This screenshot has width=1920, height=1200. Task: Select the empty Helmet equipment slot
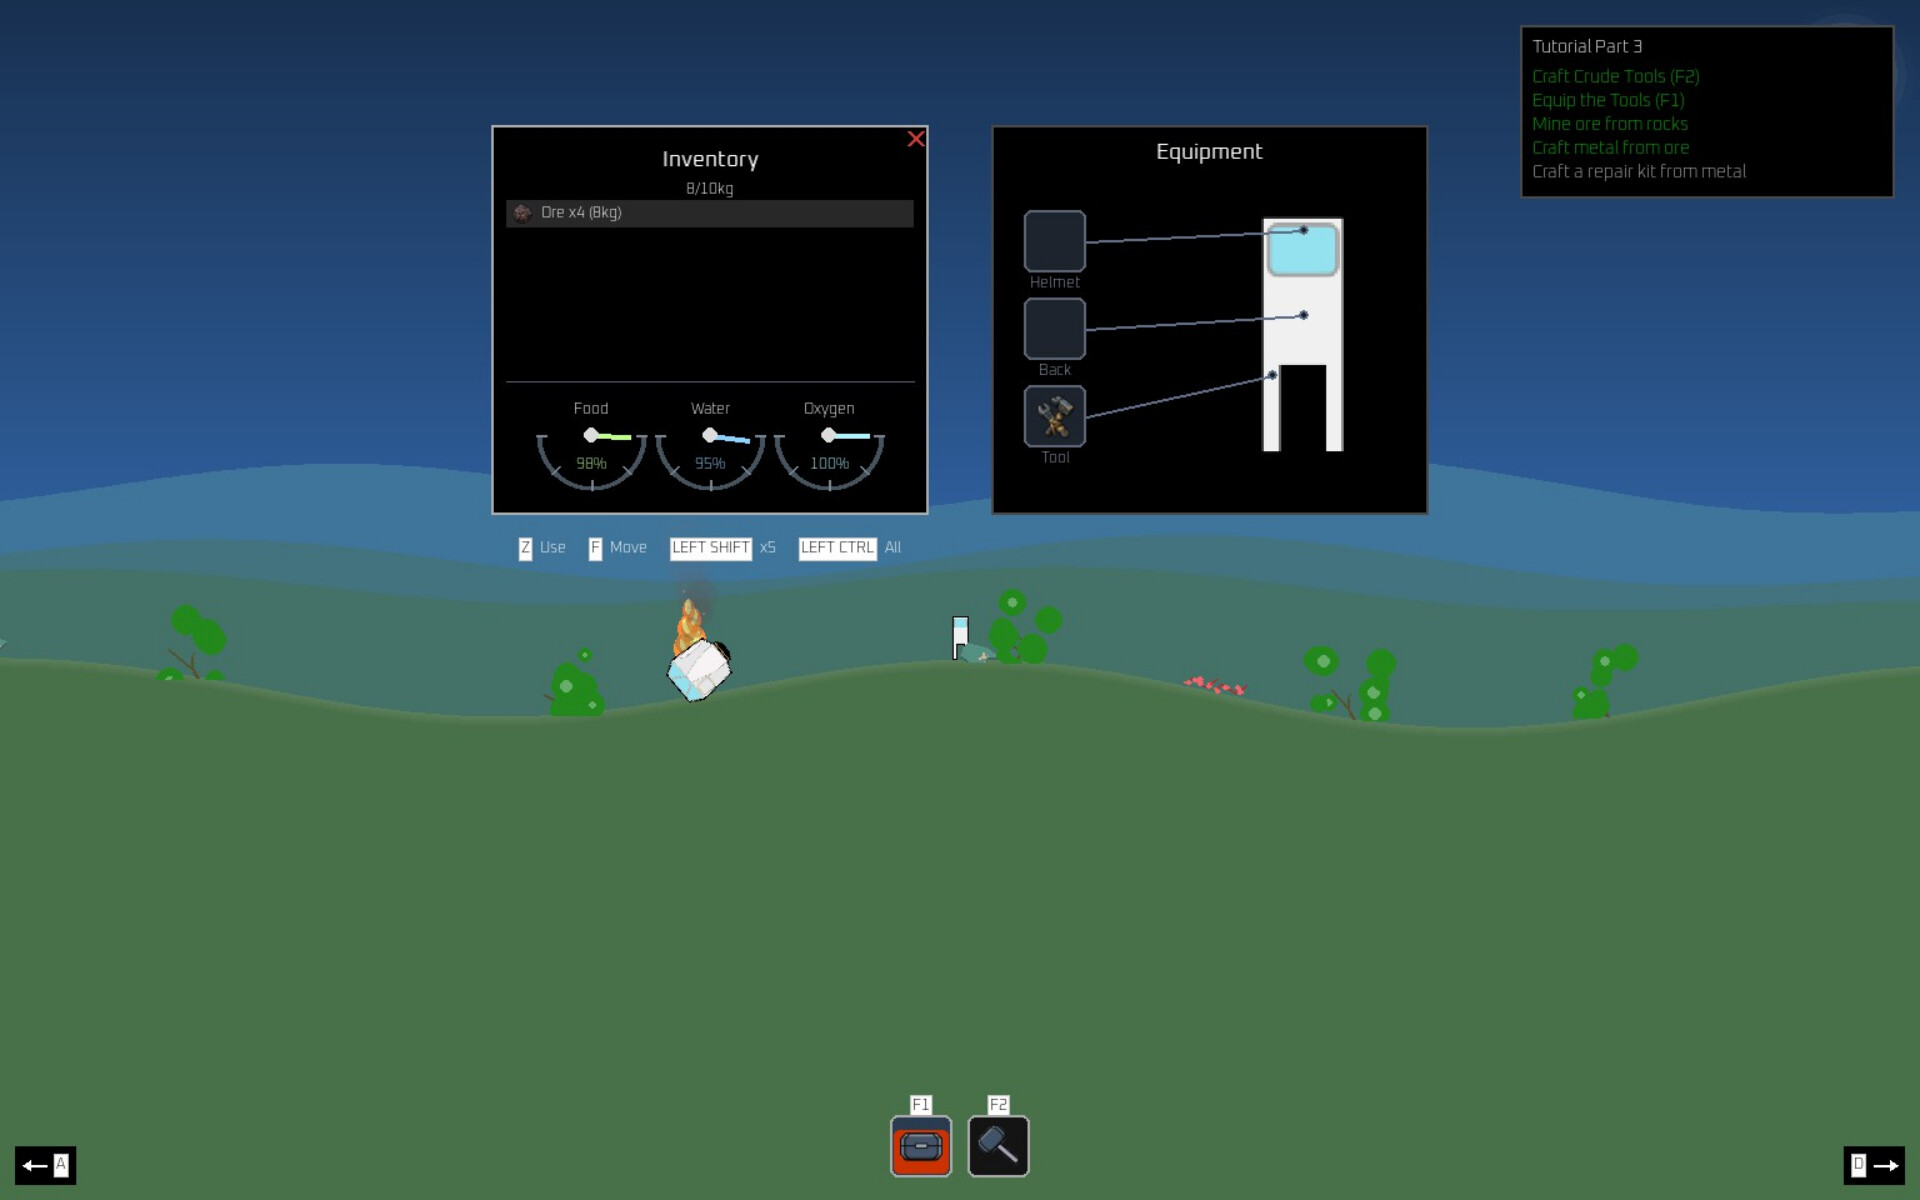[x=1054, y=241]
